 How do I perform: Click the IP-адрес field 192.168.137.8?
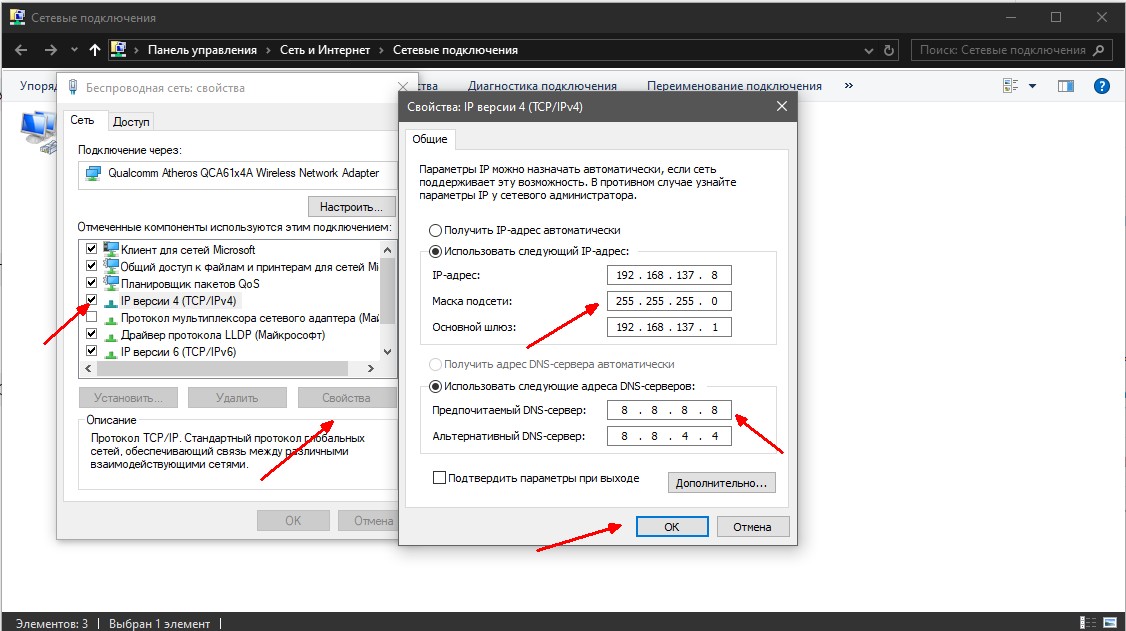(669, 275)
